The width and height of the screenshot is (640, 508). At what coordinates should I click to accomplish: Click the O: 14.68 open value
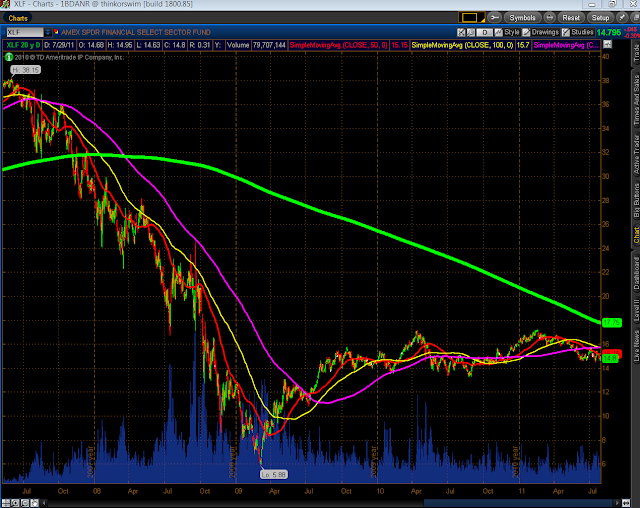point(91,45)
